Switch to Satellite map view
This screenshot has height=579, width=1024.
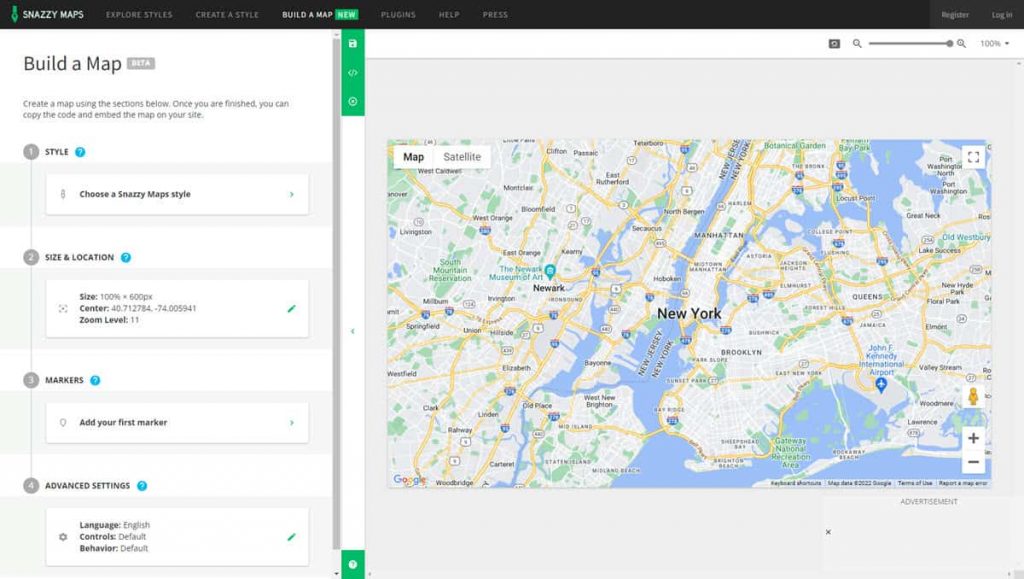tap(462, 157)
